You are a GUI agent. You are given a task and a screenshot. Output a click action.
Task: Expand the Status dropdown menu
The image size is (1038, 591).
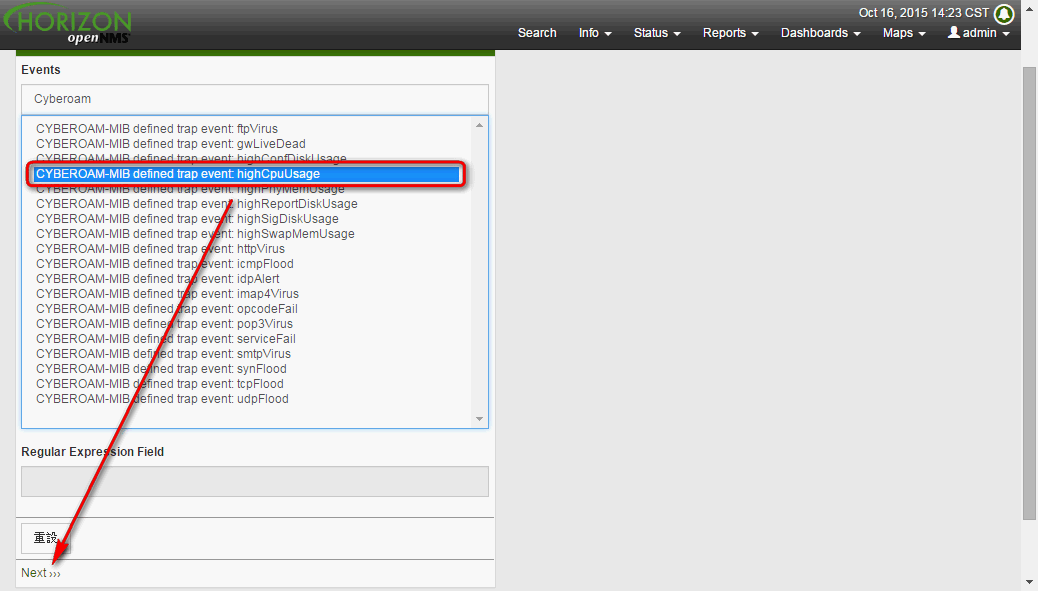[x=657, y=32]
